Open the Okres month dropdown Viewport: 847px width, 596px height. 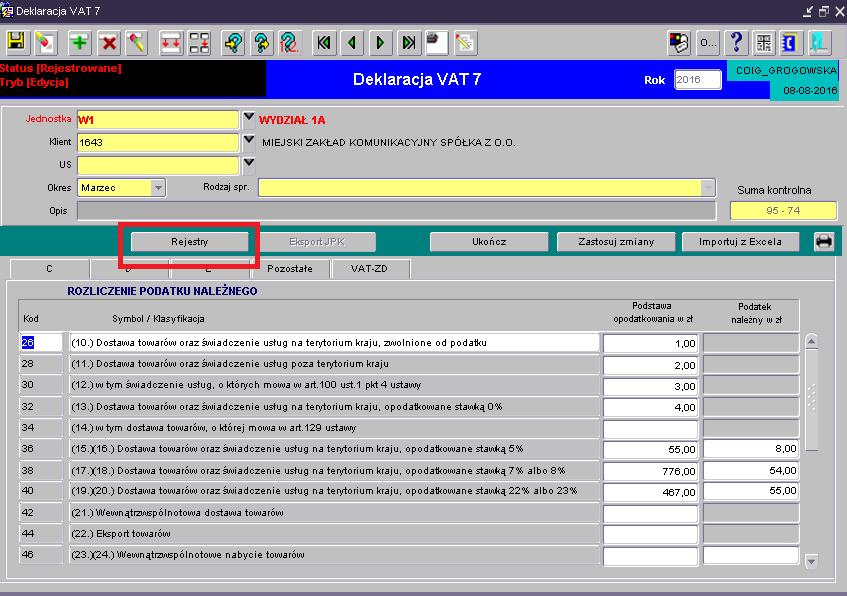(x=158, y=187)
